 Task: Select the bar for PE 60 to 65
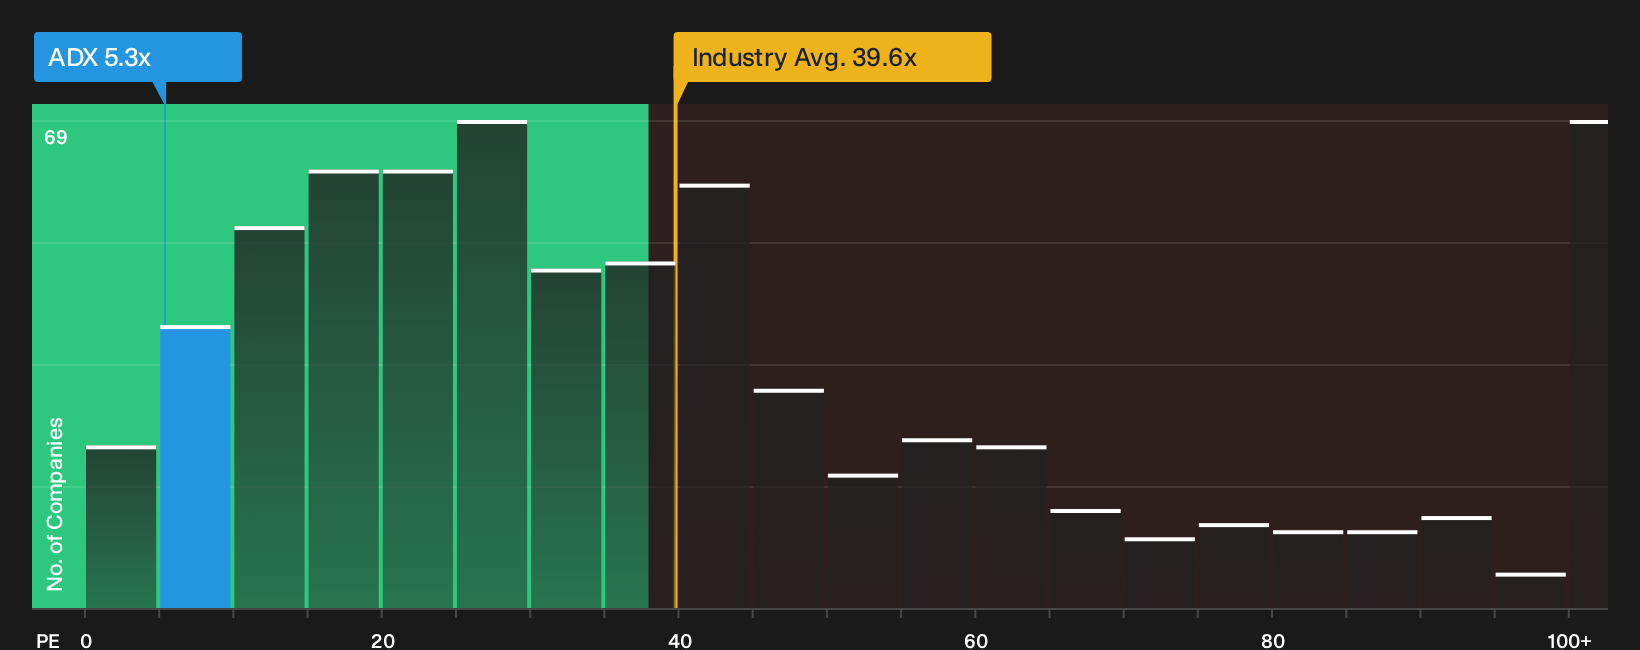click(1011, 527)
